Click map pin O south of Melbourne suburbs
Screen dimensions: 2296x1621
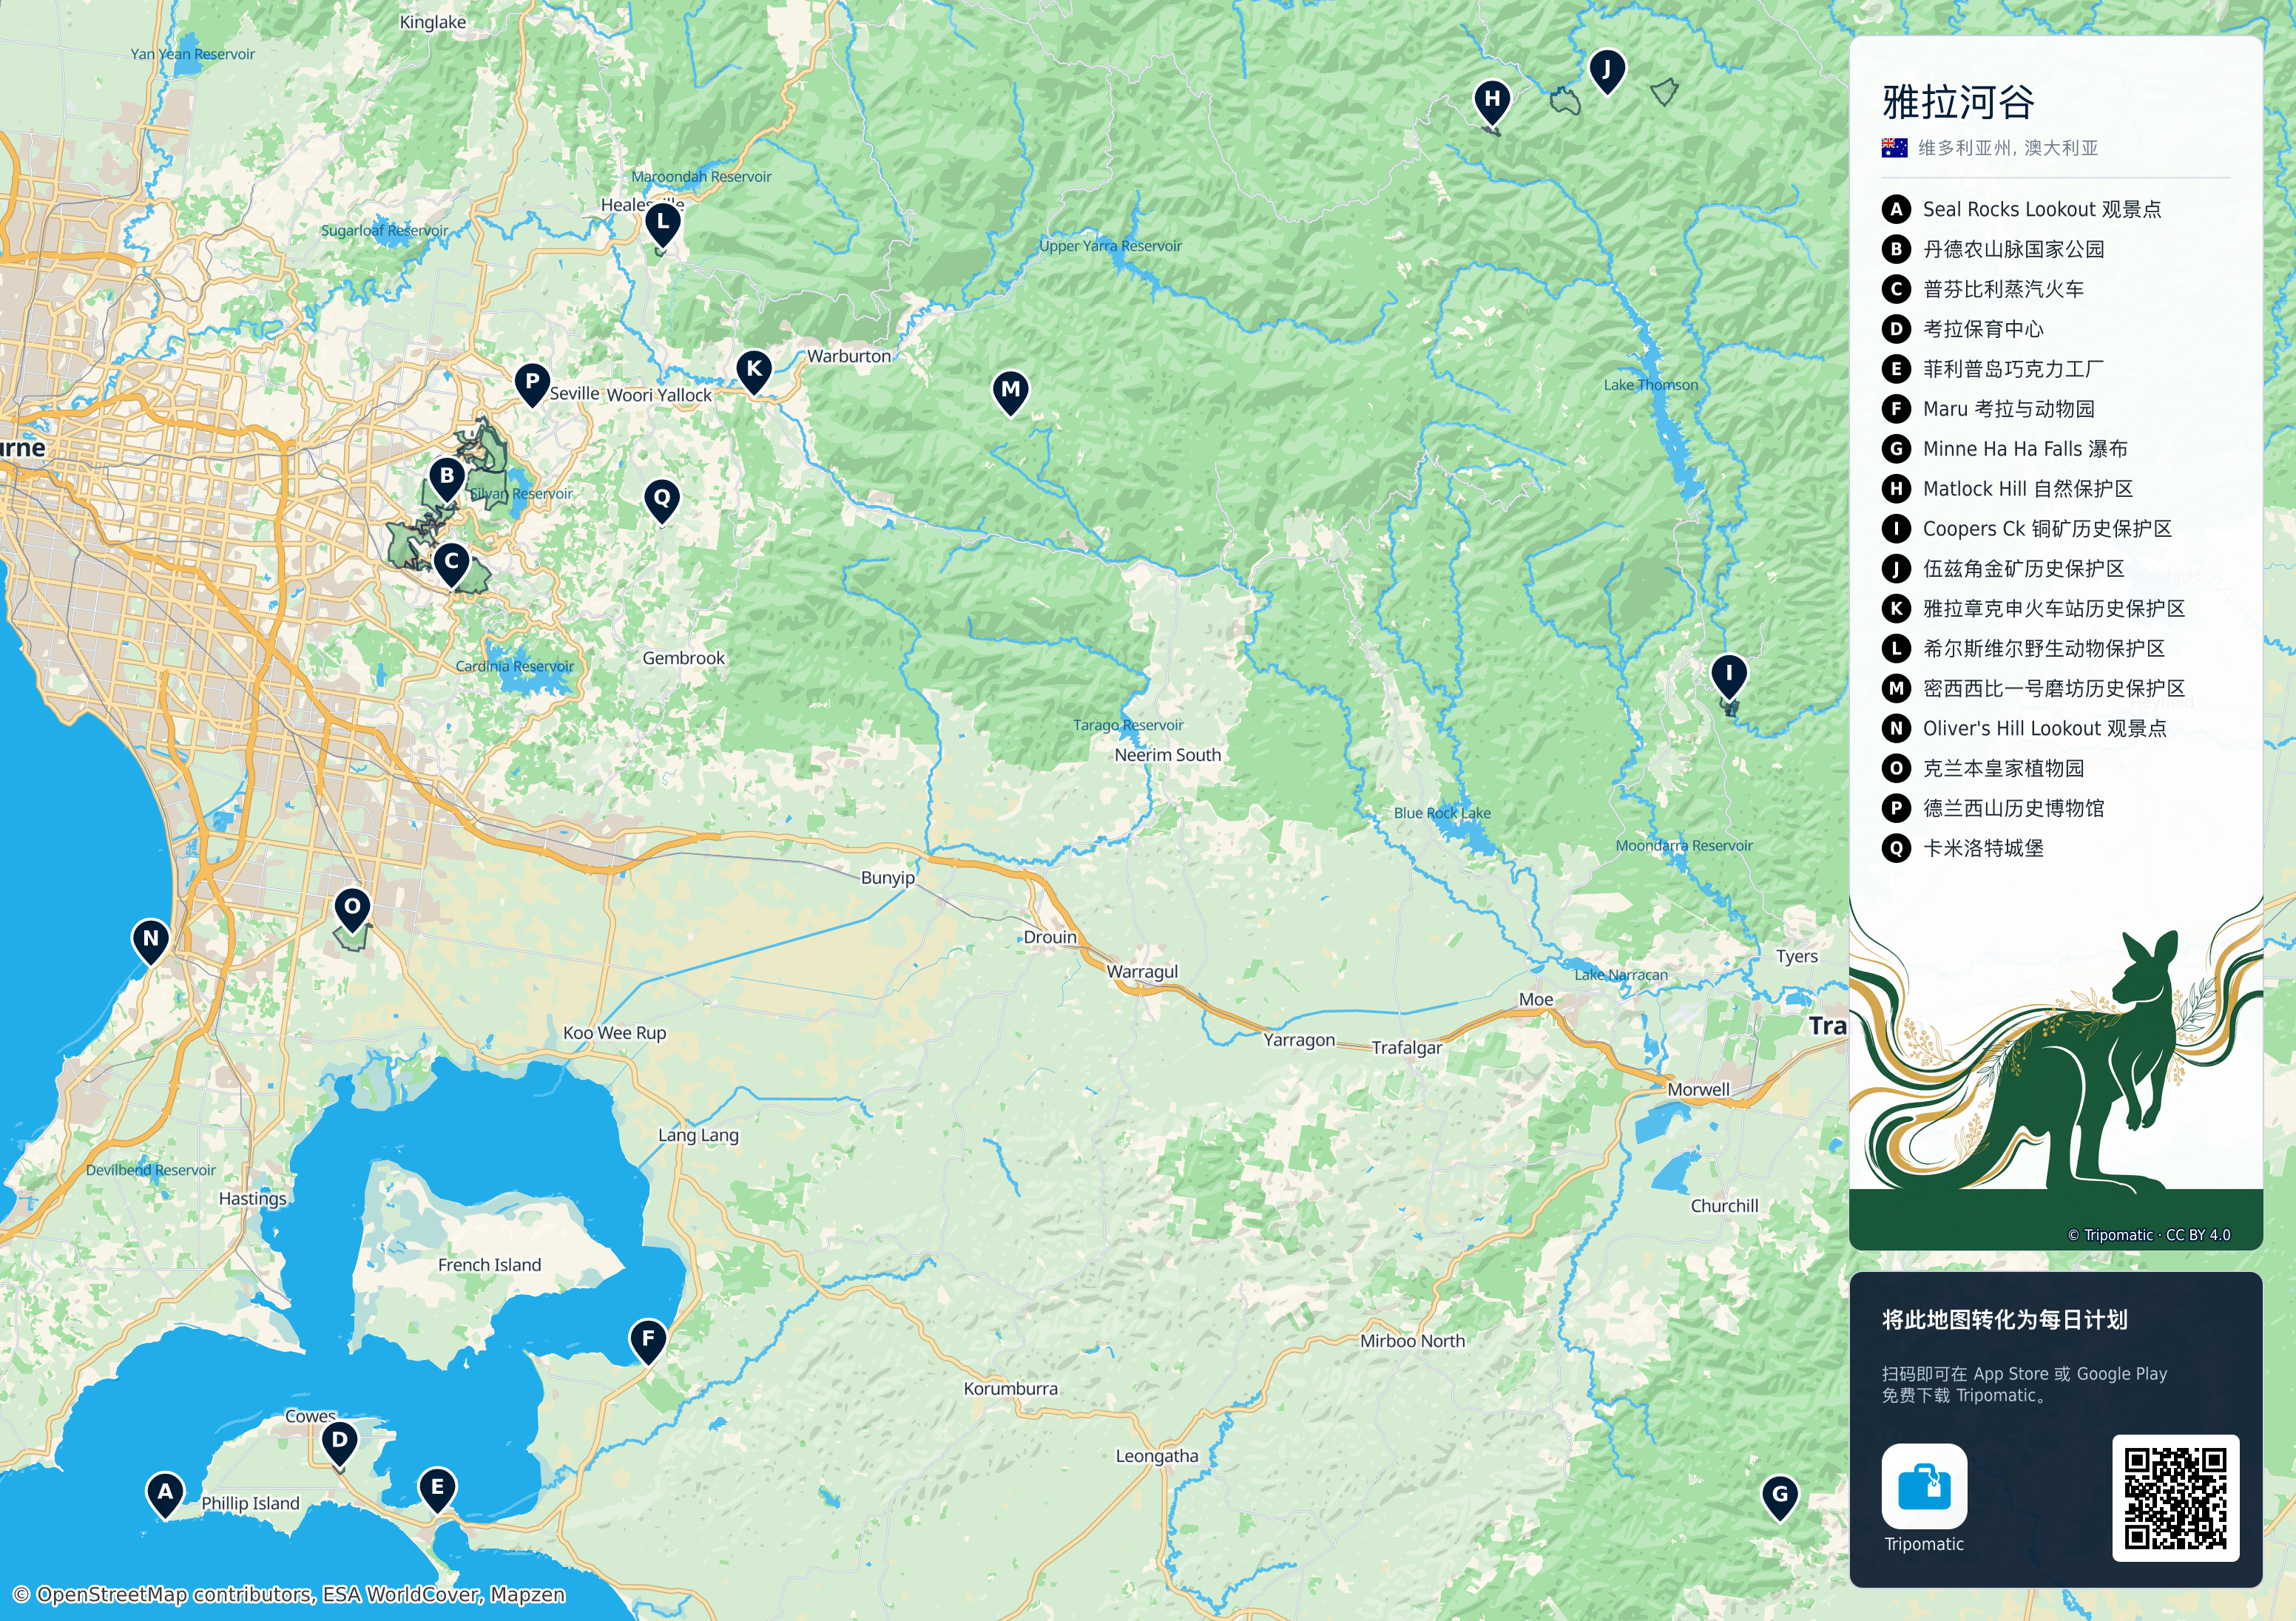click(352, 909)
